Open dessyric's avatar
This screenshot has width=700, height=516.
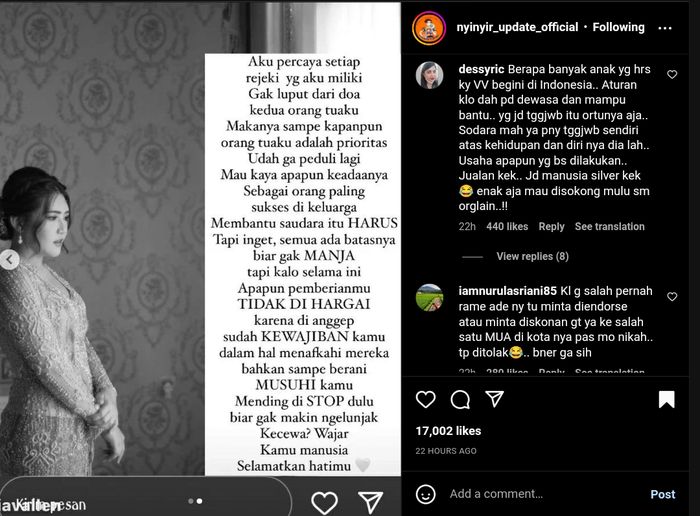tap(429, 75)
